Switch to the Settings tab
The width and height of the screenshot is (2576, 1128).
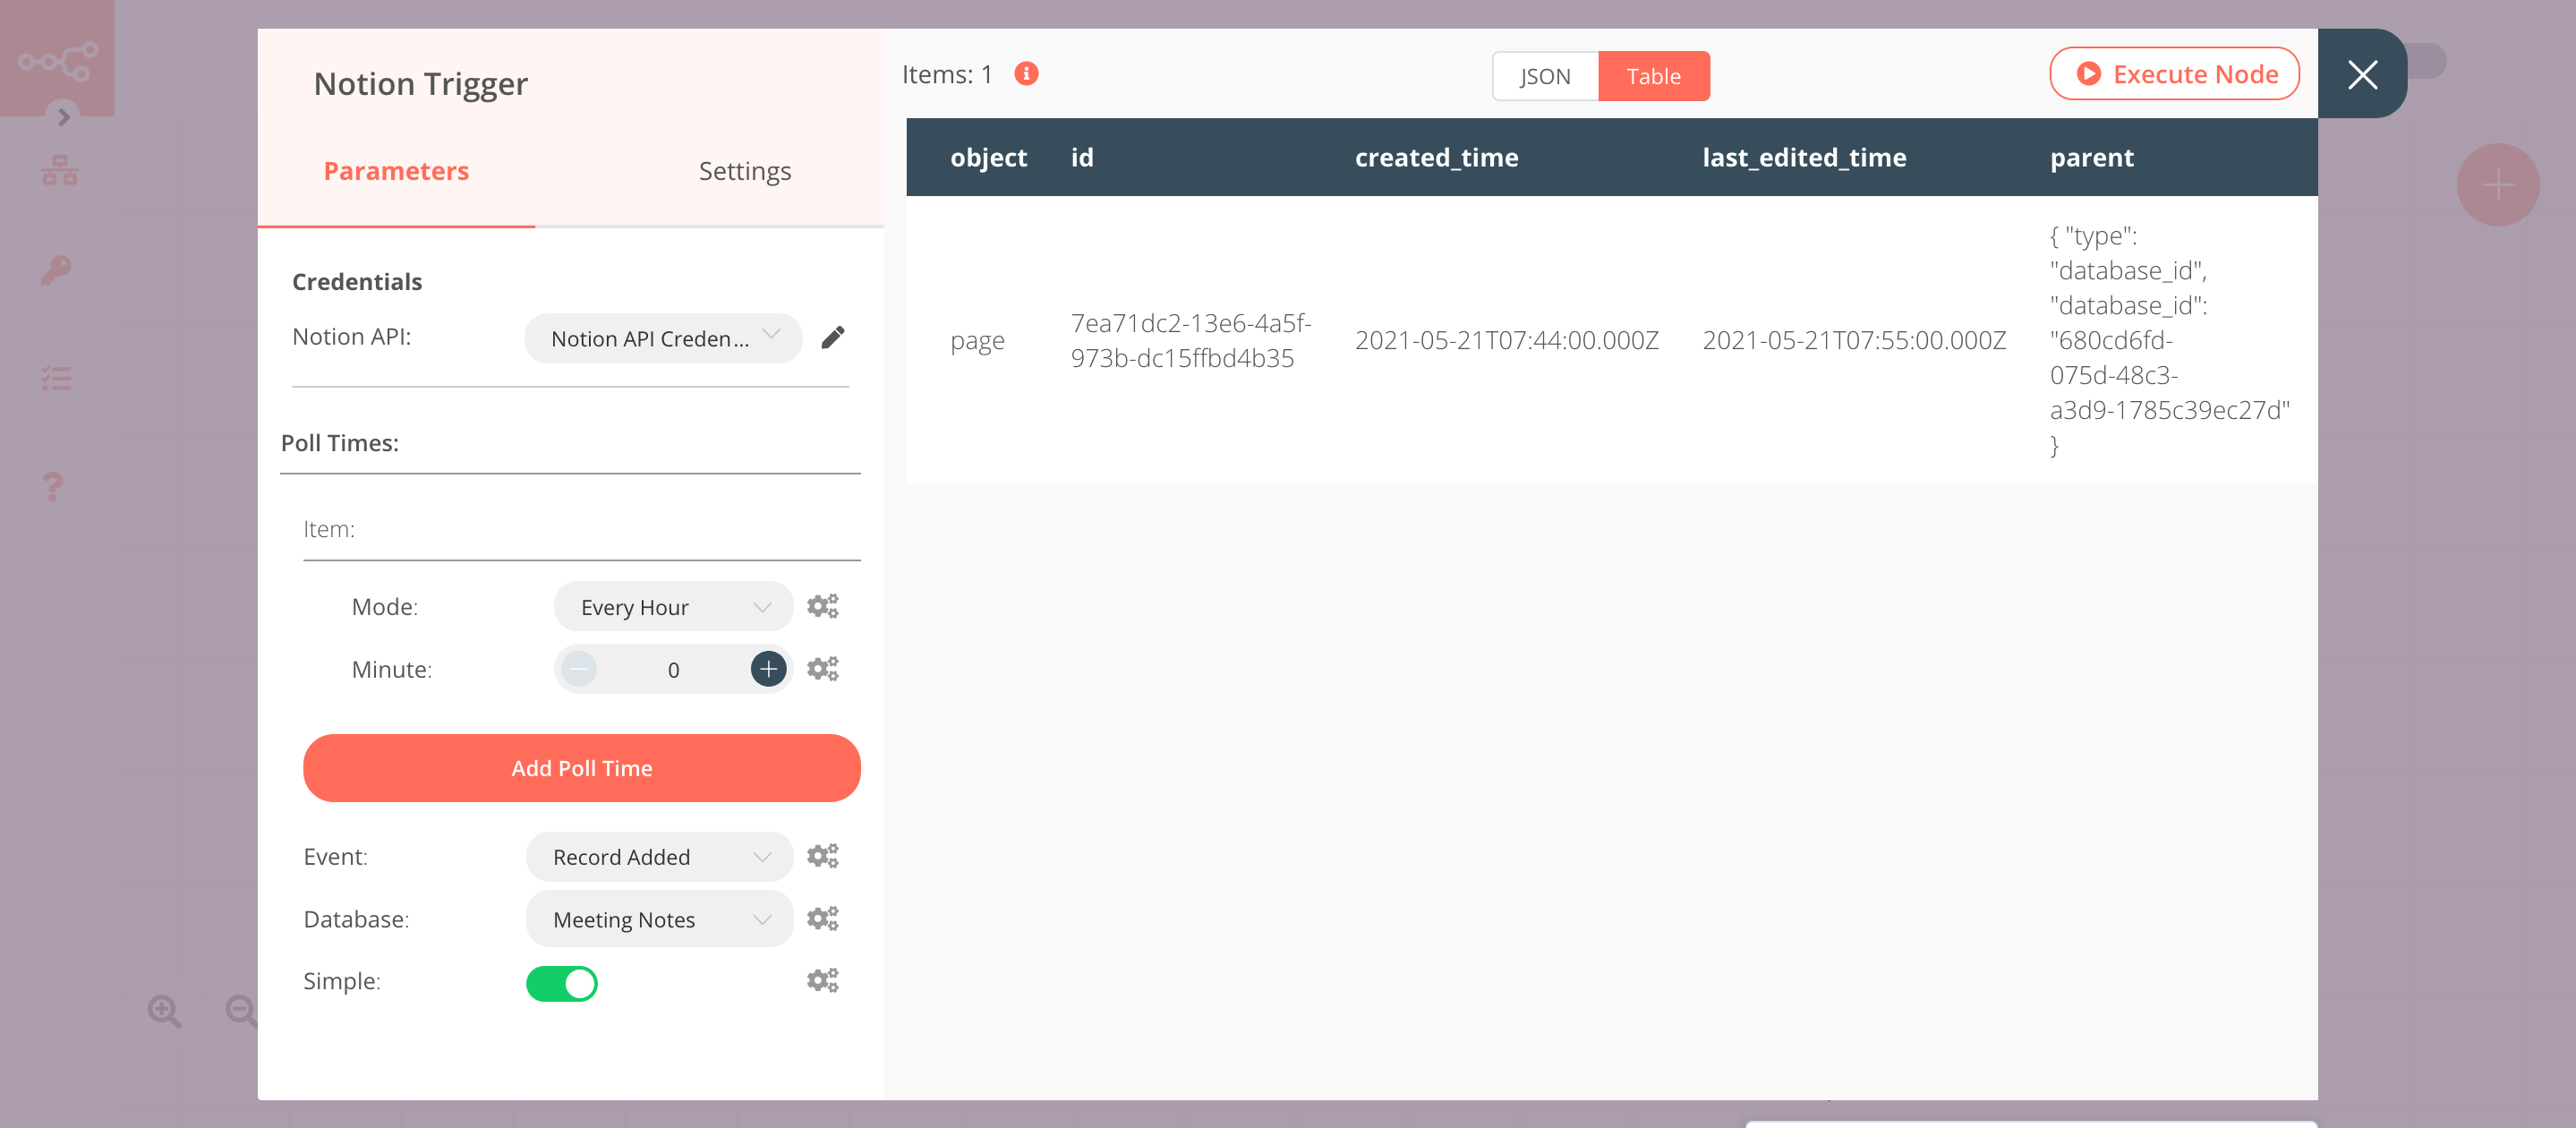click(x=744, y=170)
